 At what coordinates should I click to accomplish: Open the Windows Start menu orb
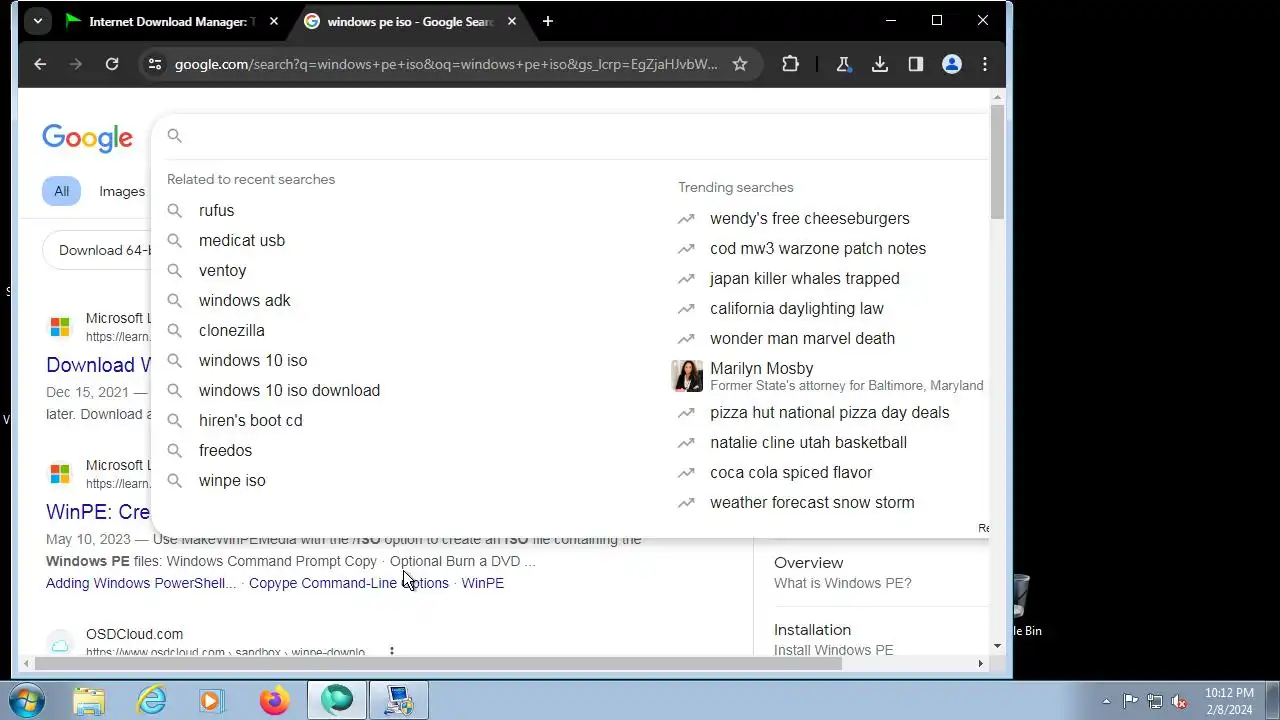[25, 700]
